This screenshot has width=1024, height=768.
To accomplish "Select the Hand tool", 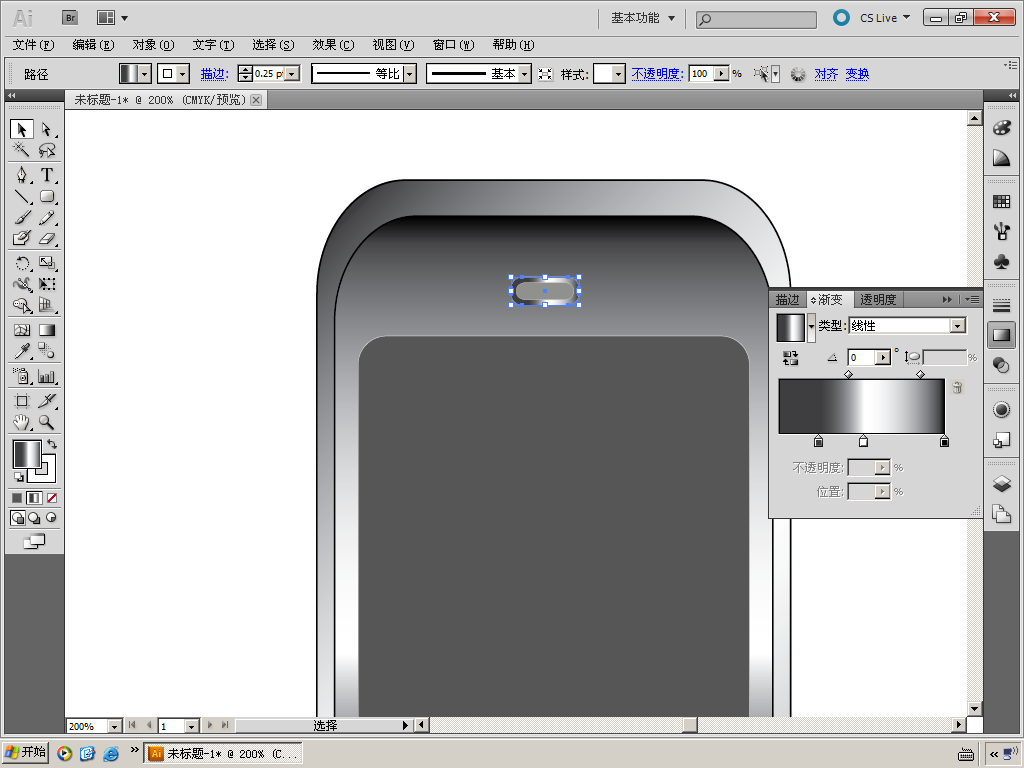I will tap(22, 422).
